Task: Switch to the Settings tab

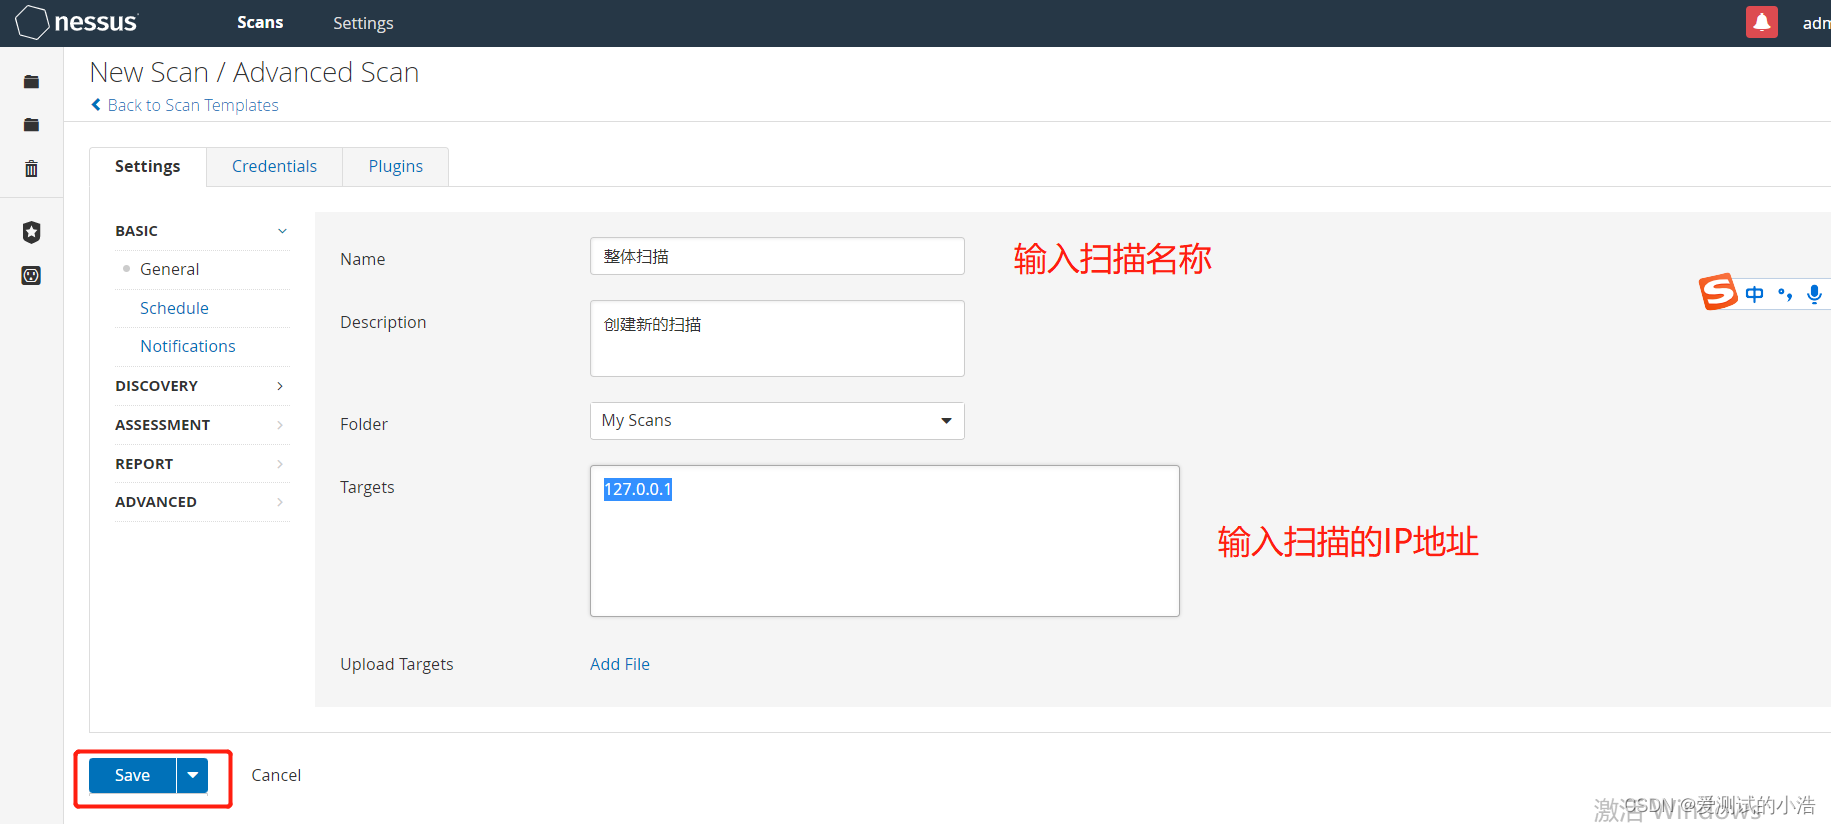Action: pyautogui.click(x=148, y=166)
